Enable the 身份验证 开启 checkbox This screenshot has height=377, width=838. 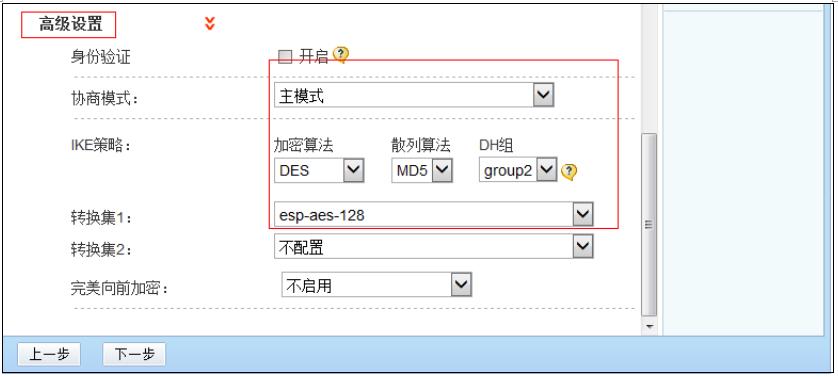tap(285, 57)
